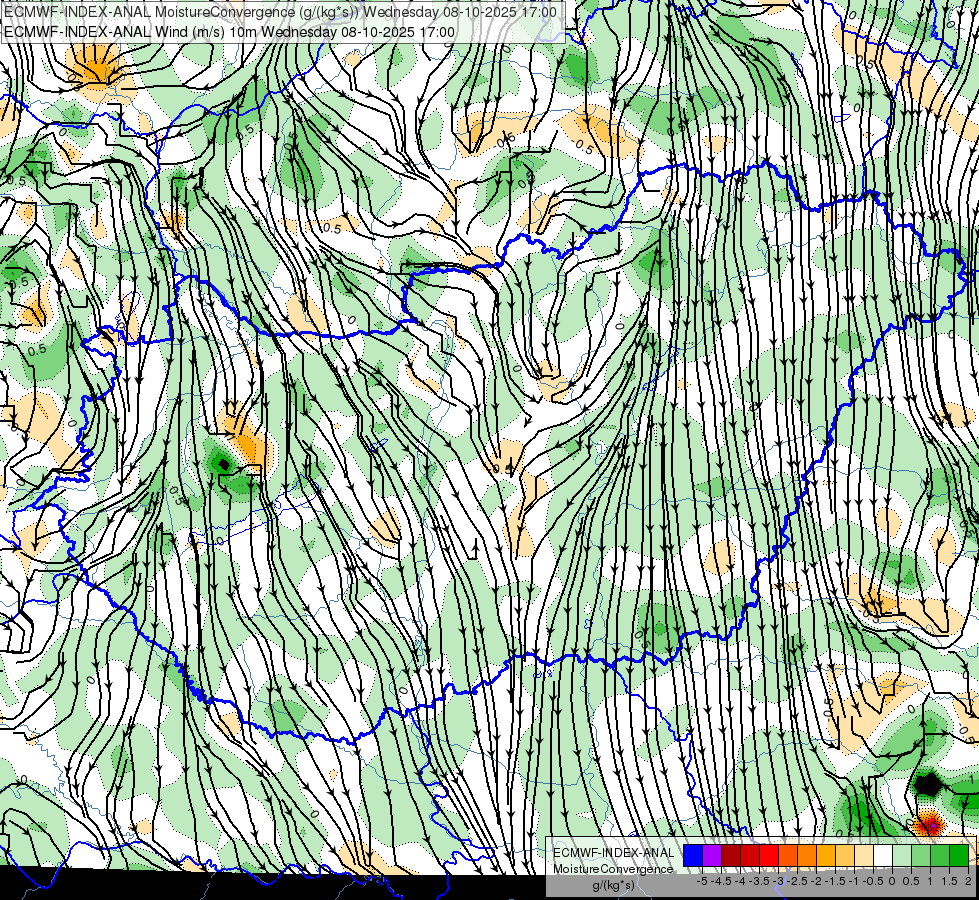The width and height of the screenshot is (979, 900).
Task: Click the red-orange divergence spot at bottom right
Action: tap(930, 824)
